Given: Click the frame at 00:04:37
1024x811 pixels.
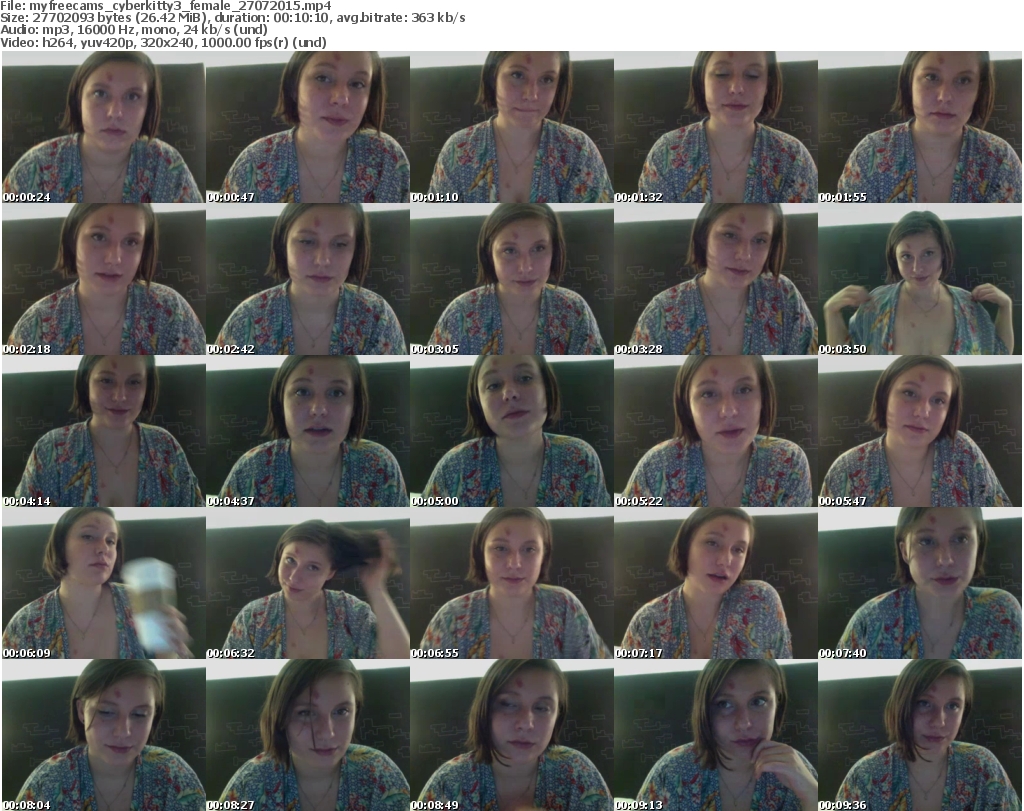Looking at the screenshot, I should [308, 431].
